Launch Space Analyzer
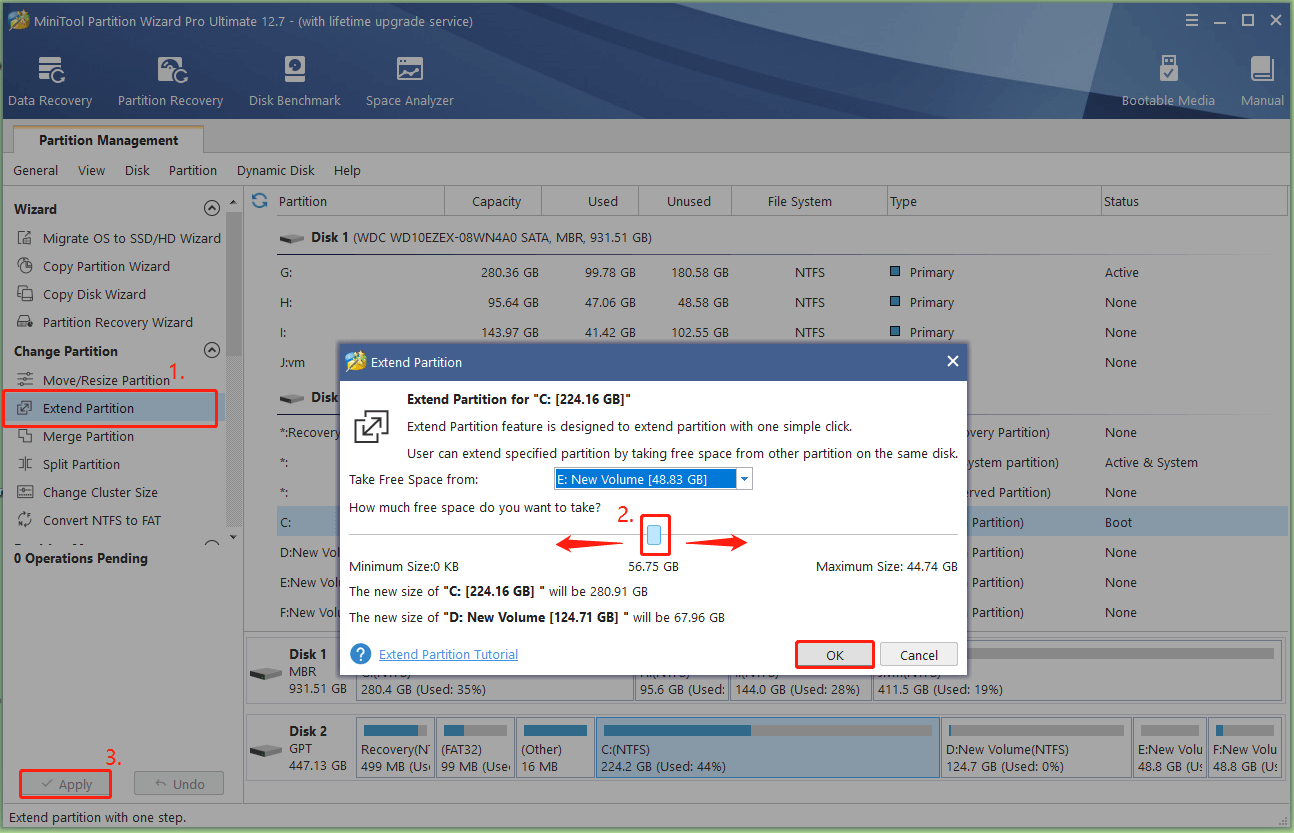The width and height of the screenshot is (1294, 833). coord(409,82)
